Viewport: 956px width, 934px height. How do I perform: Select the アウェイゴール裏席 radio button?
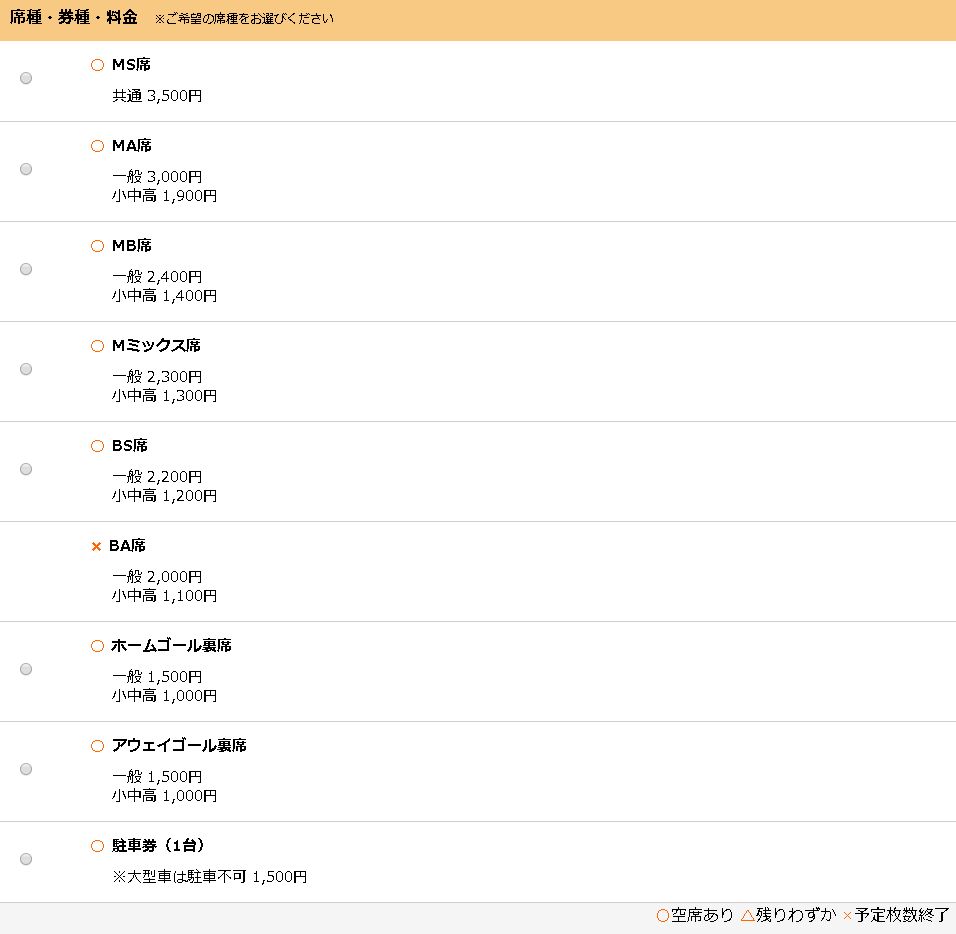click(x=26, y=769)
